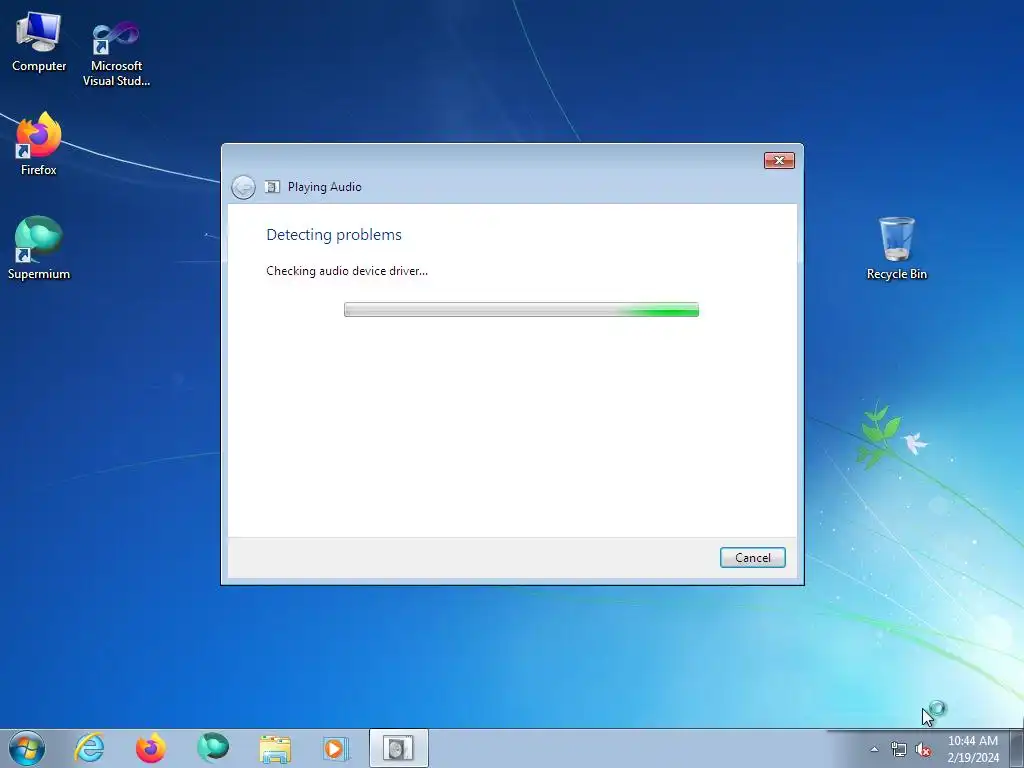Click the troubleshooter taskbar button
Image resolution: width=1024 pixels, height=768 pixels.
click(x=398, y=748)
